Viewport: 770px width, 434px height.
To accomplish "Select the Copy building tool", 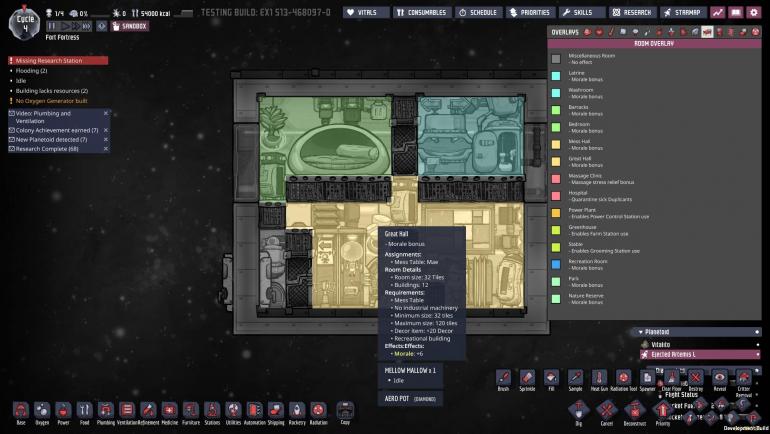I will tap(345, 412).
